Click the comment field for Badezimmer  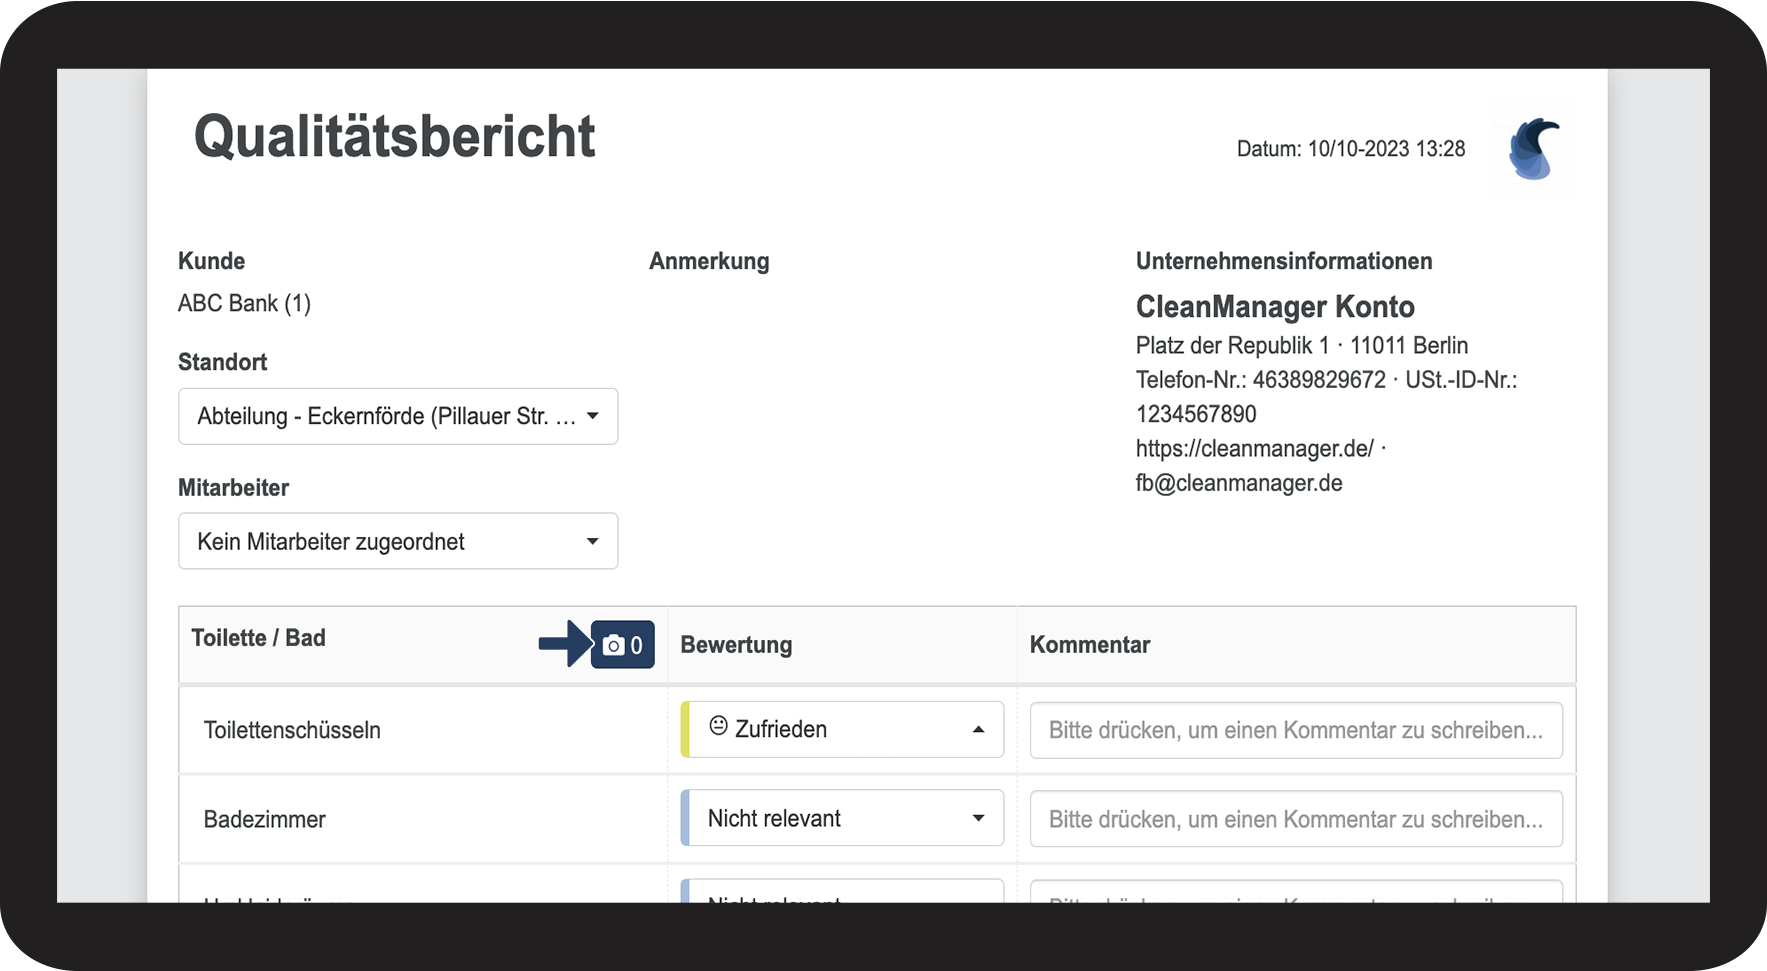[x=1295, y=819]
